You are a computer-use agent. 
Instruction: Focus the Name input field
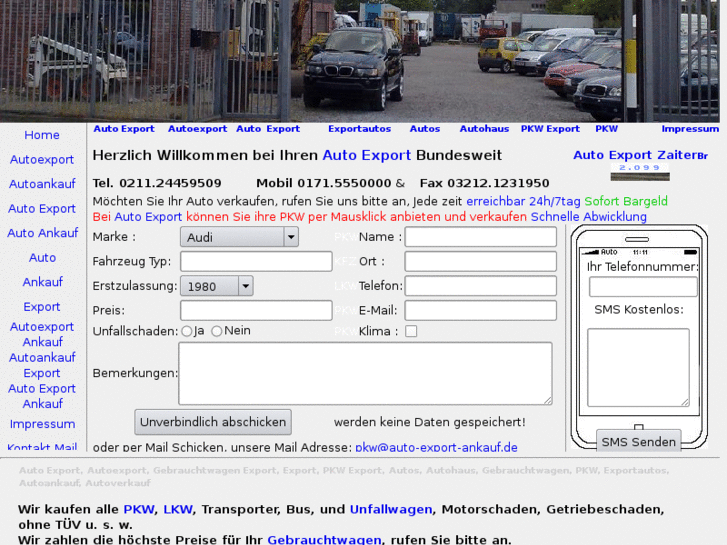(x=480, y=237)
